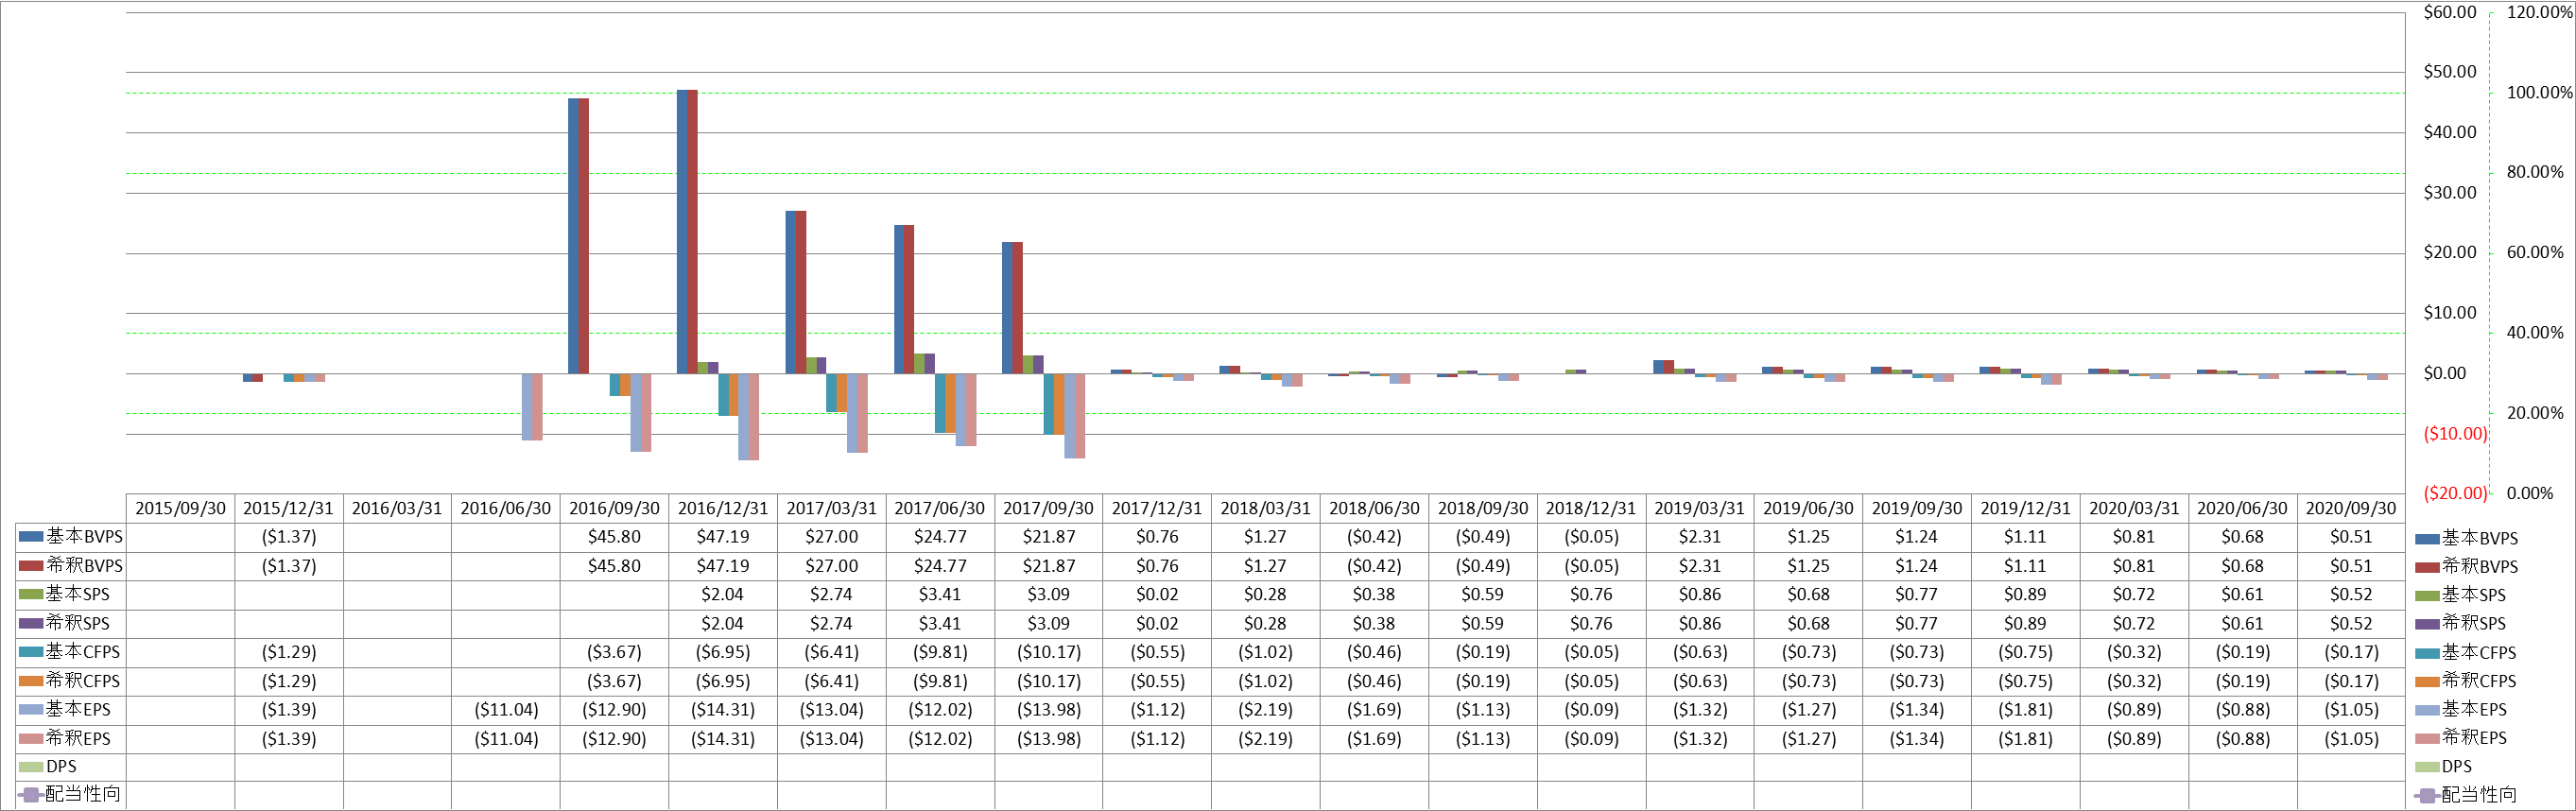
Task: Select the 2017/03/31 column header
Action: click(x=831, y=508)
